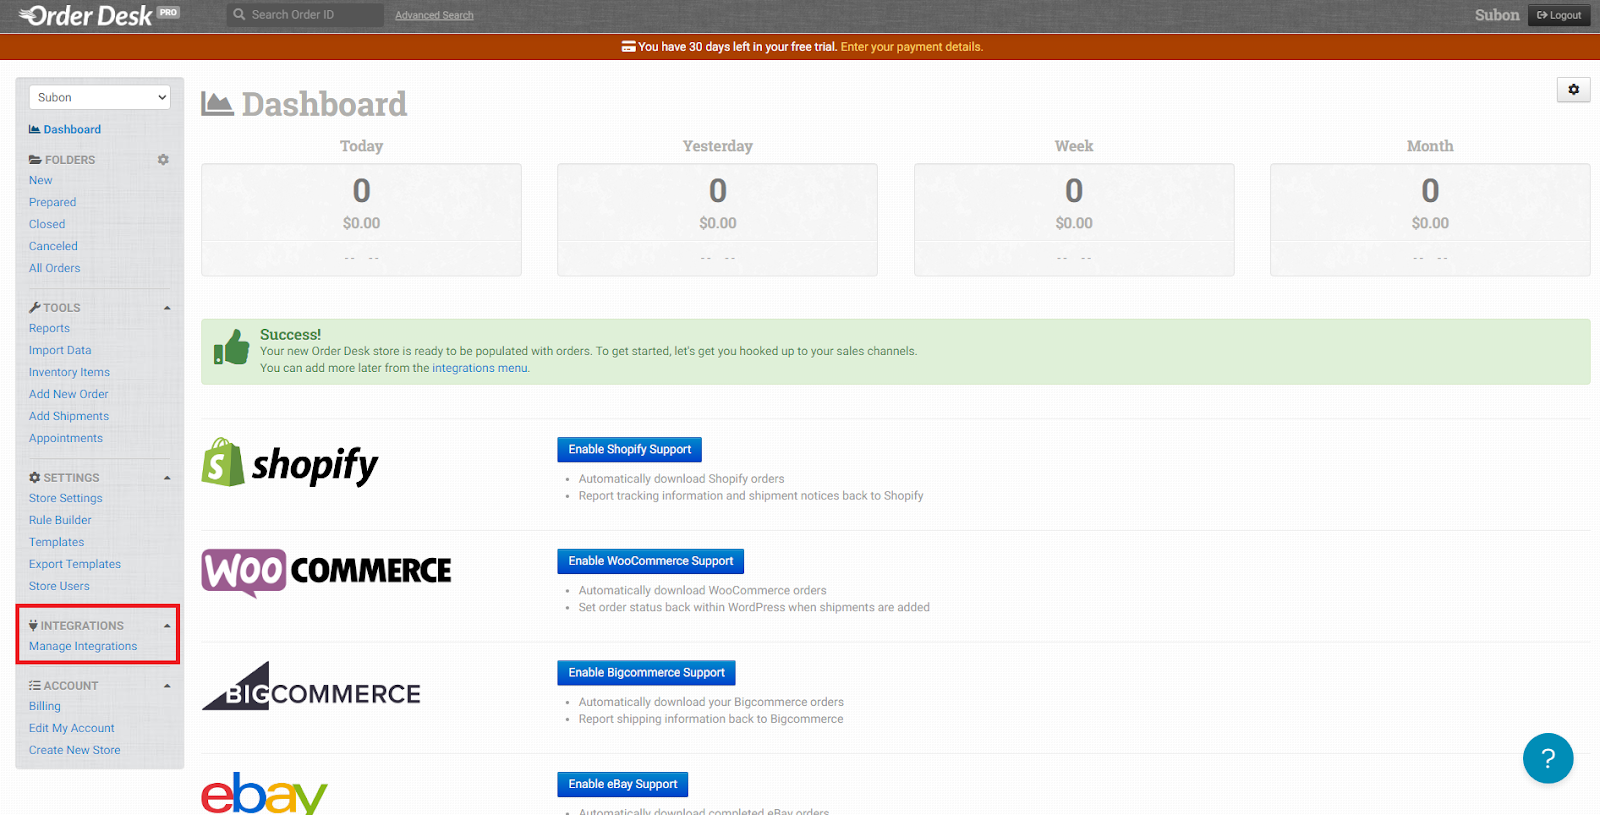
Task: Open Advanced Search link
Action: coord(434,16)
